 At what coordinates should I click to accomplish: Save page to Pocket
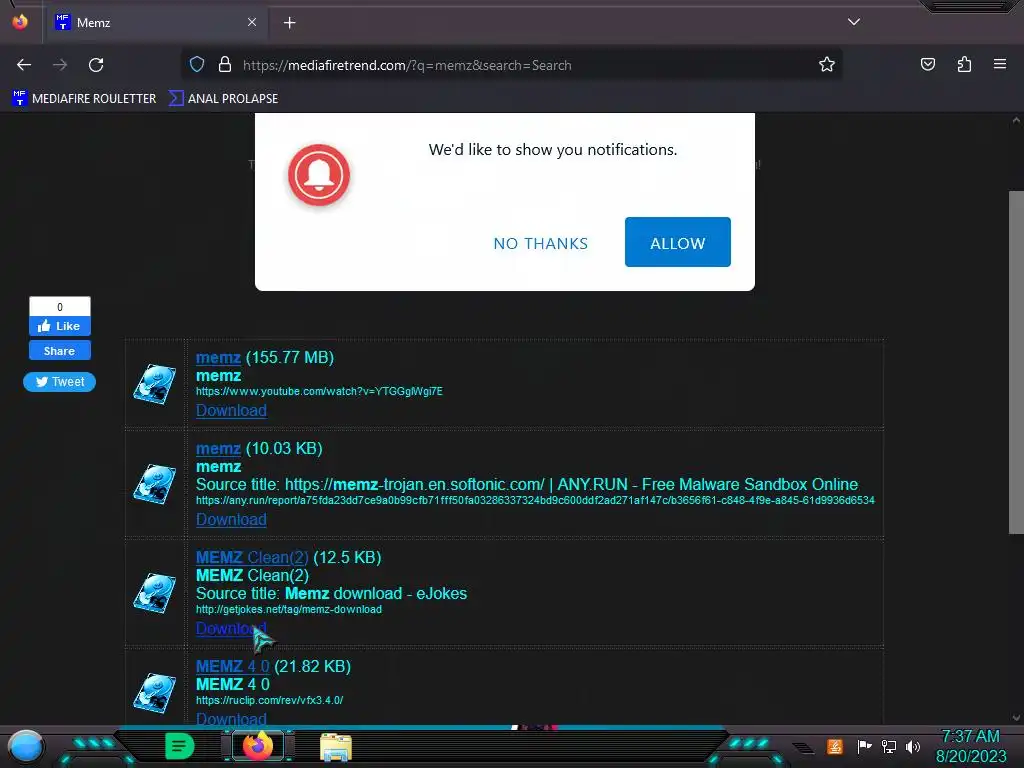[x=928, y=65]
